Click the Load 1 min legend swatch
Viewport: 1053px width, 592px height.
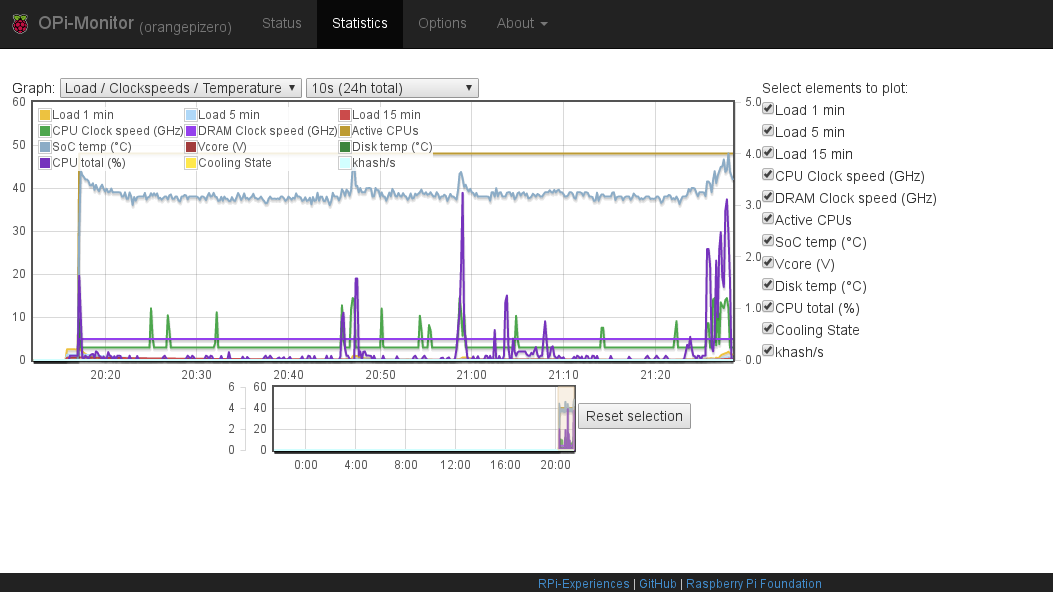tap(44, 114)
